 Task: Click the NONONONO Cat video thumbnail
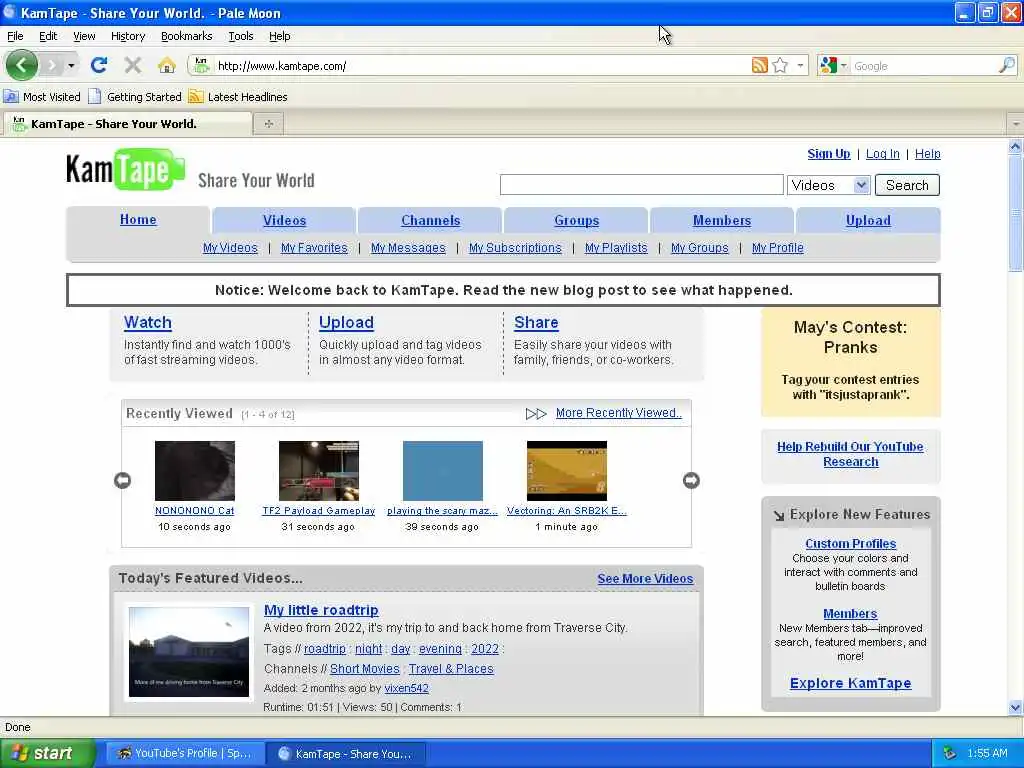click(195, 471)
